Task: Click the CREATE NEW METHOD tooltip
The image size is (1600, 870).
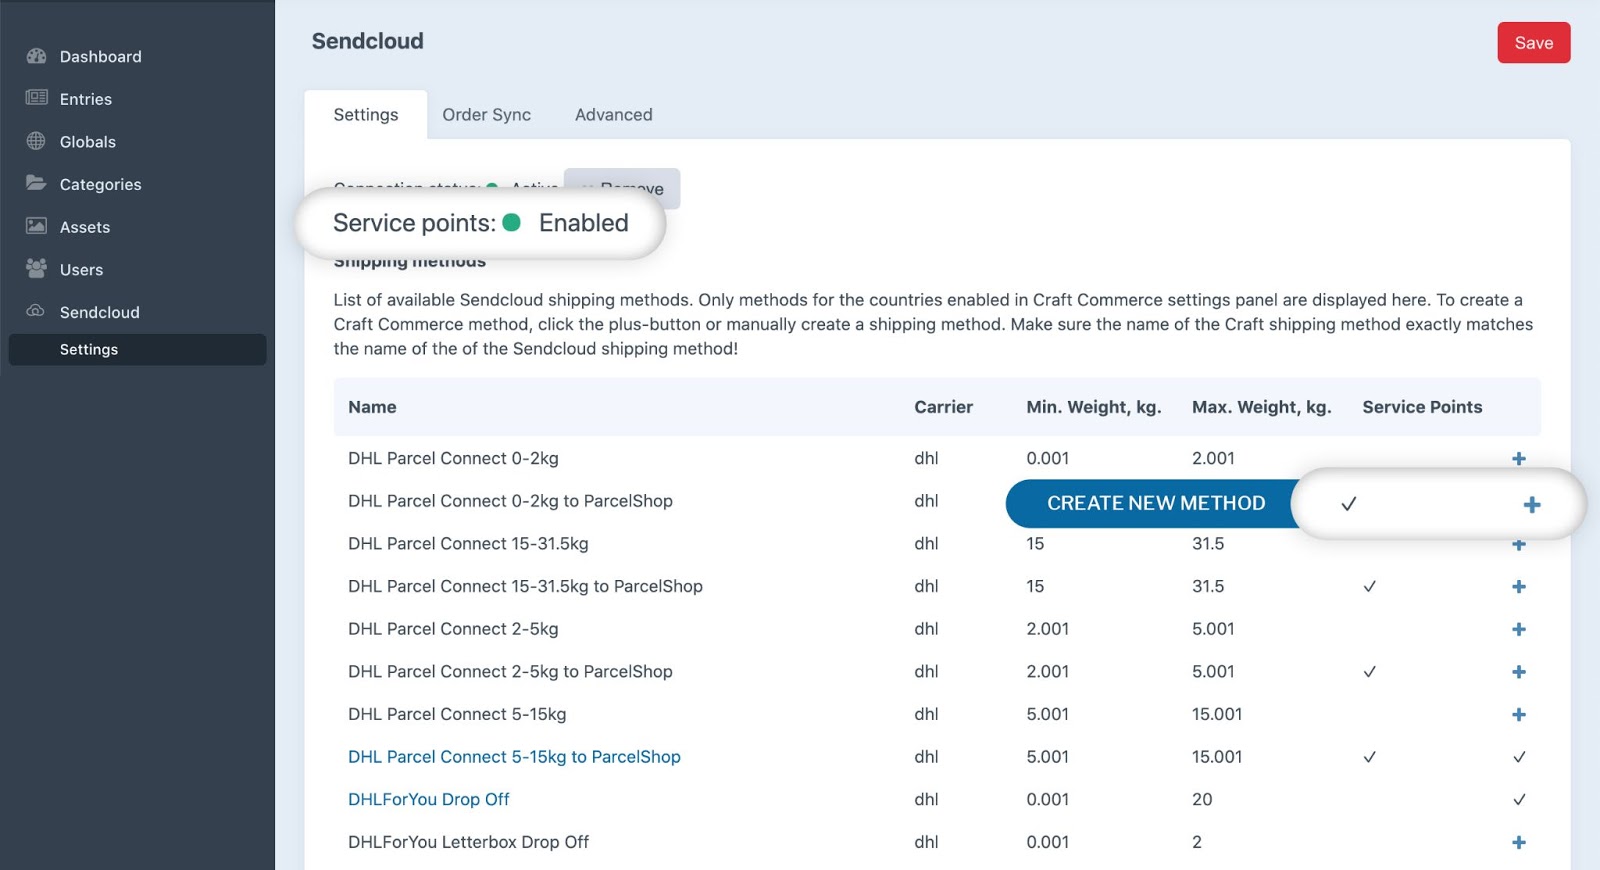Action: pyautogui.click(x=1155, y=503)
